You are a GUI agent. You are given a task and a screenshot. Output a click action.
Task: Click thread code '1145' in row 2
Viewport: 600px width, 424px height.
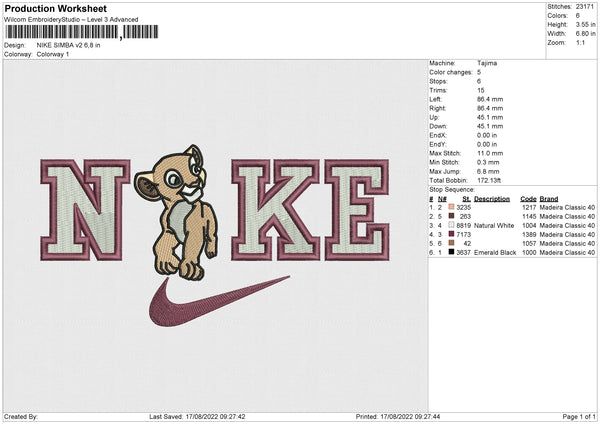(x=529, y=217)
